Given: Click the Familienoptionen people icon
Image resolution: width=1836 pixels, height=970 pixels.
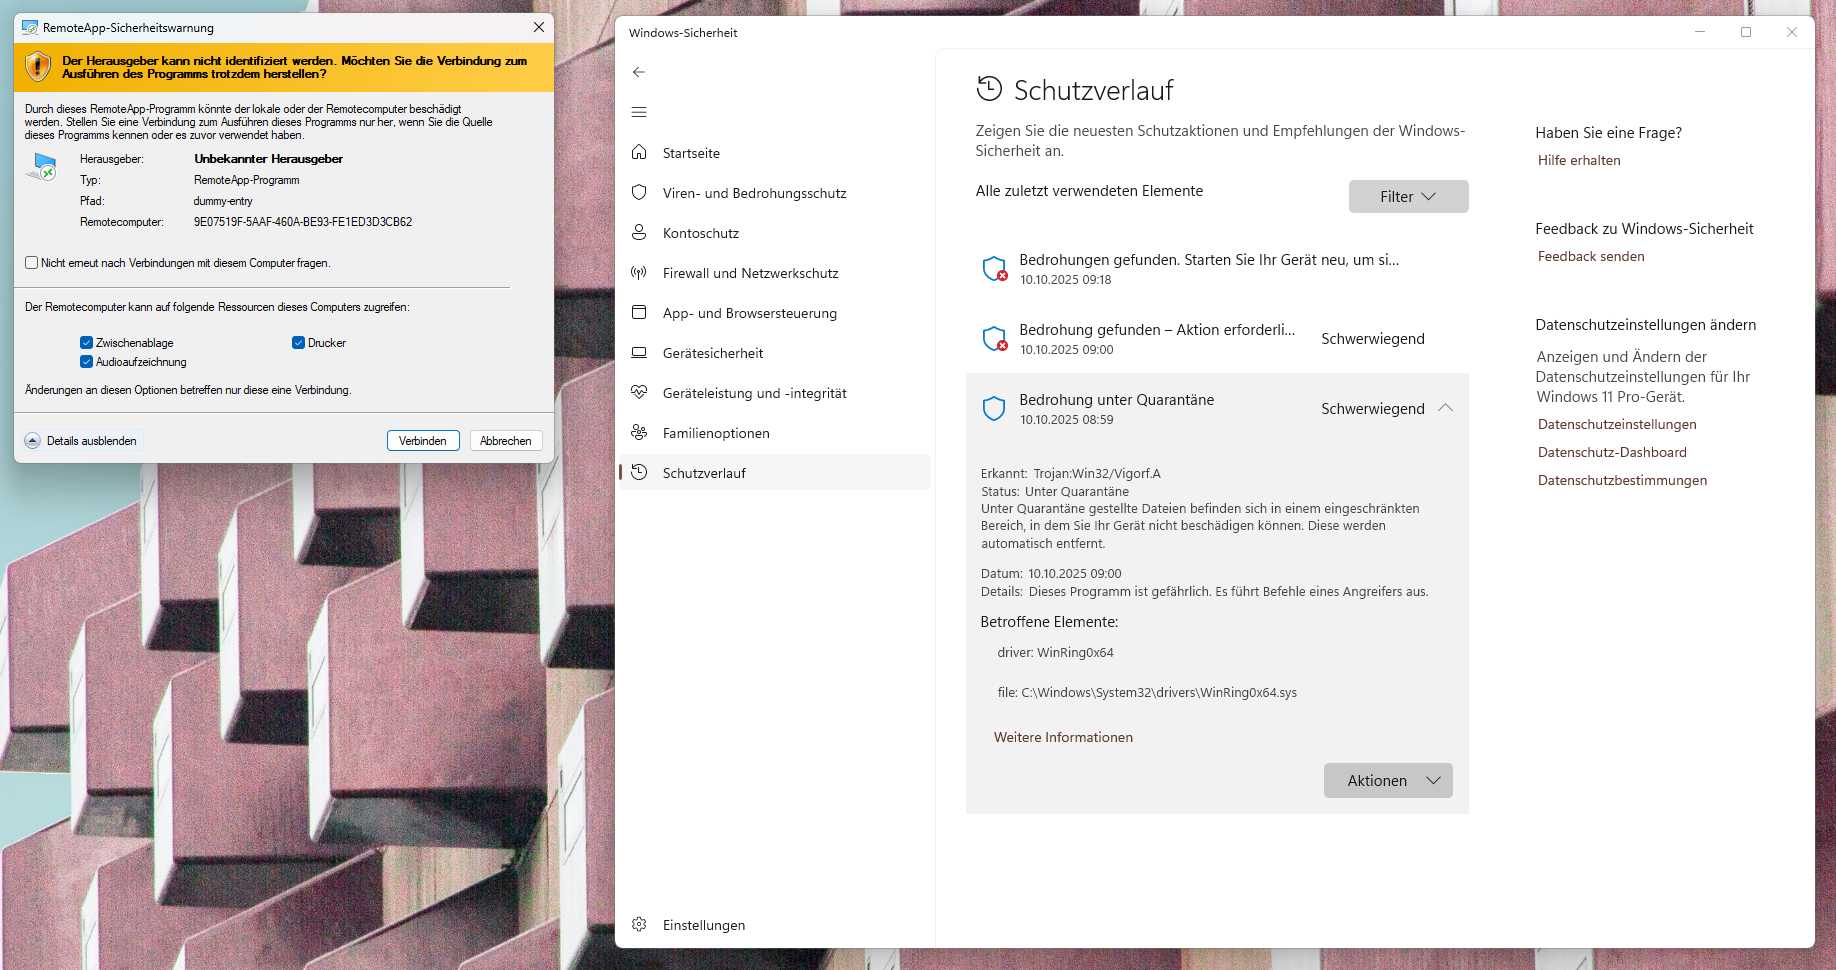Looking at the screenshot, I should tap(639, 432).
